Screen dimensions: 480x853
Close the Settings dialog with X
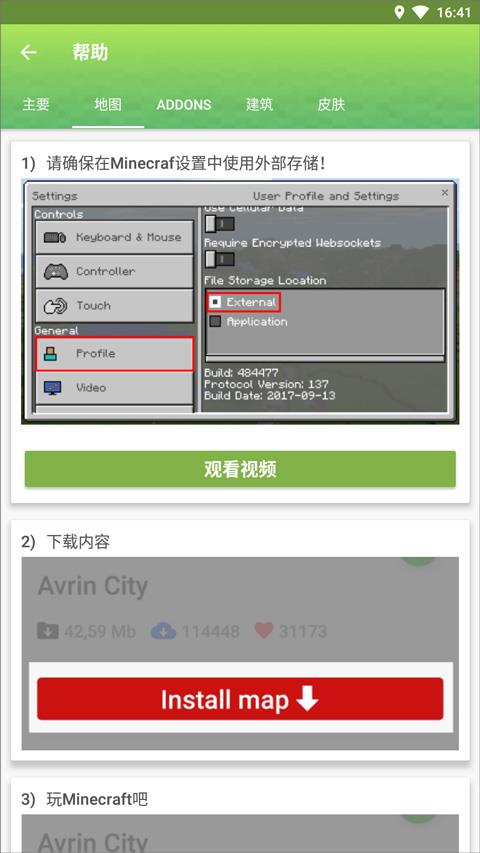(x=445, y=193)
